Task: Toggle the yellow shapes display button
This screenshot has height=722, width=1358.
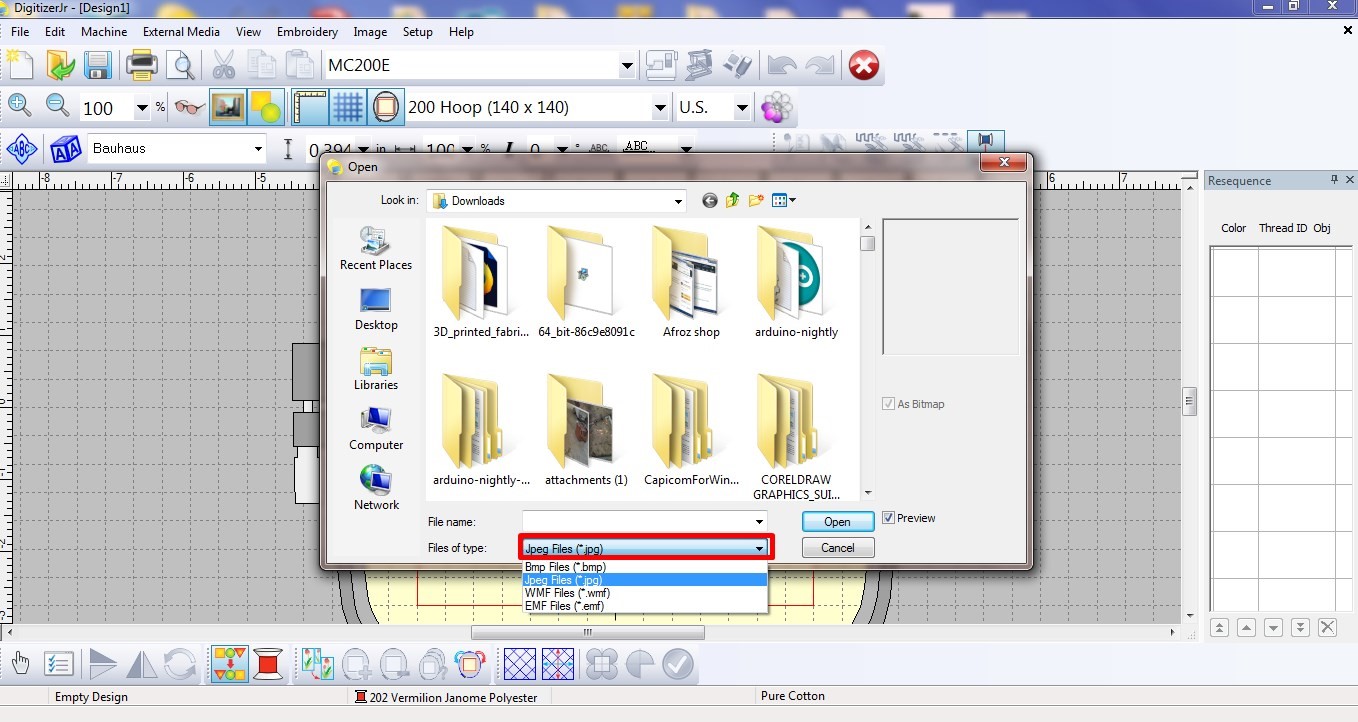Action: click(x=266, y=107)
